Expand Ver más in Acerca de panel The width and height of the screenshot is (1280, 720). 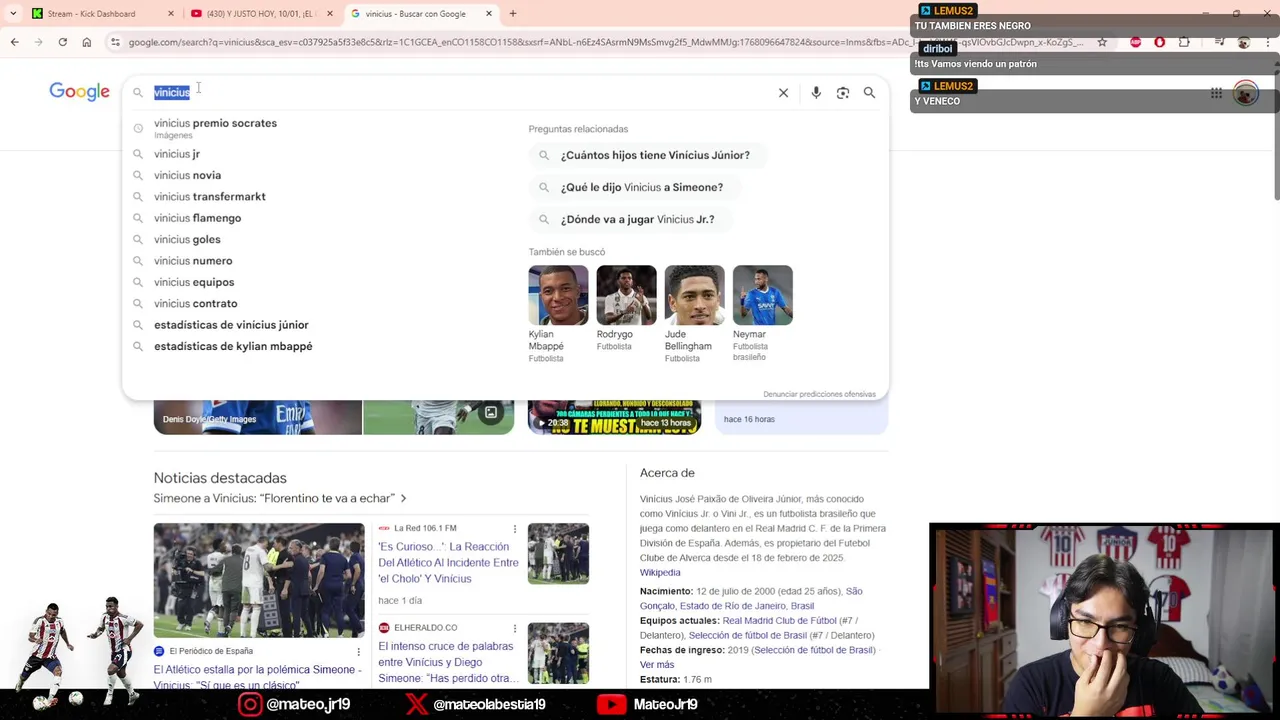pyautogui.click(x=657, y=664)
